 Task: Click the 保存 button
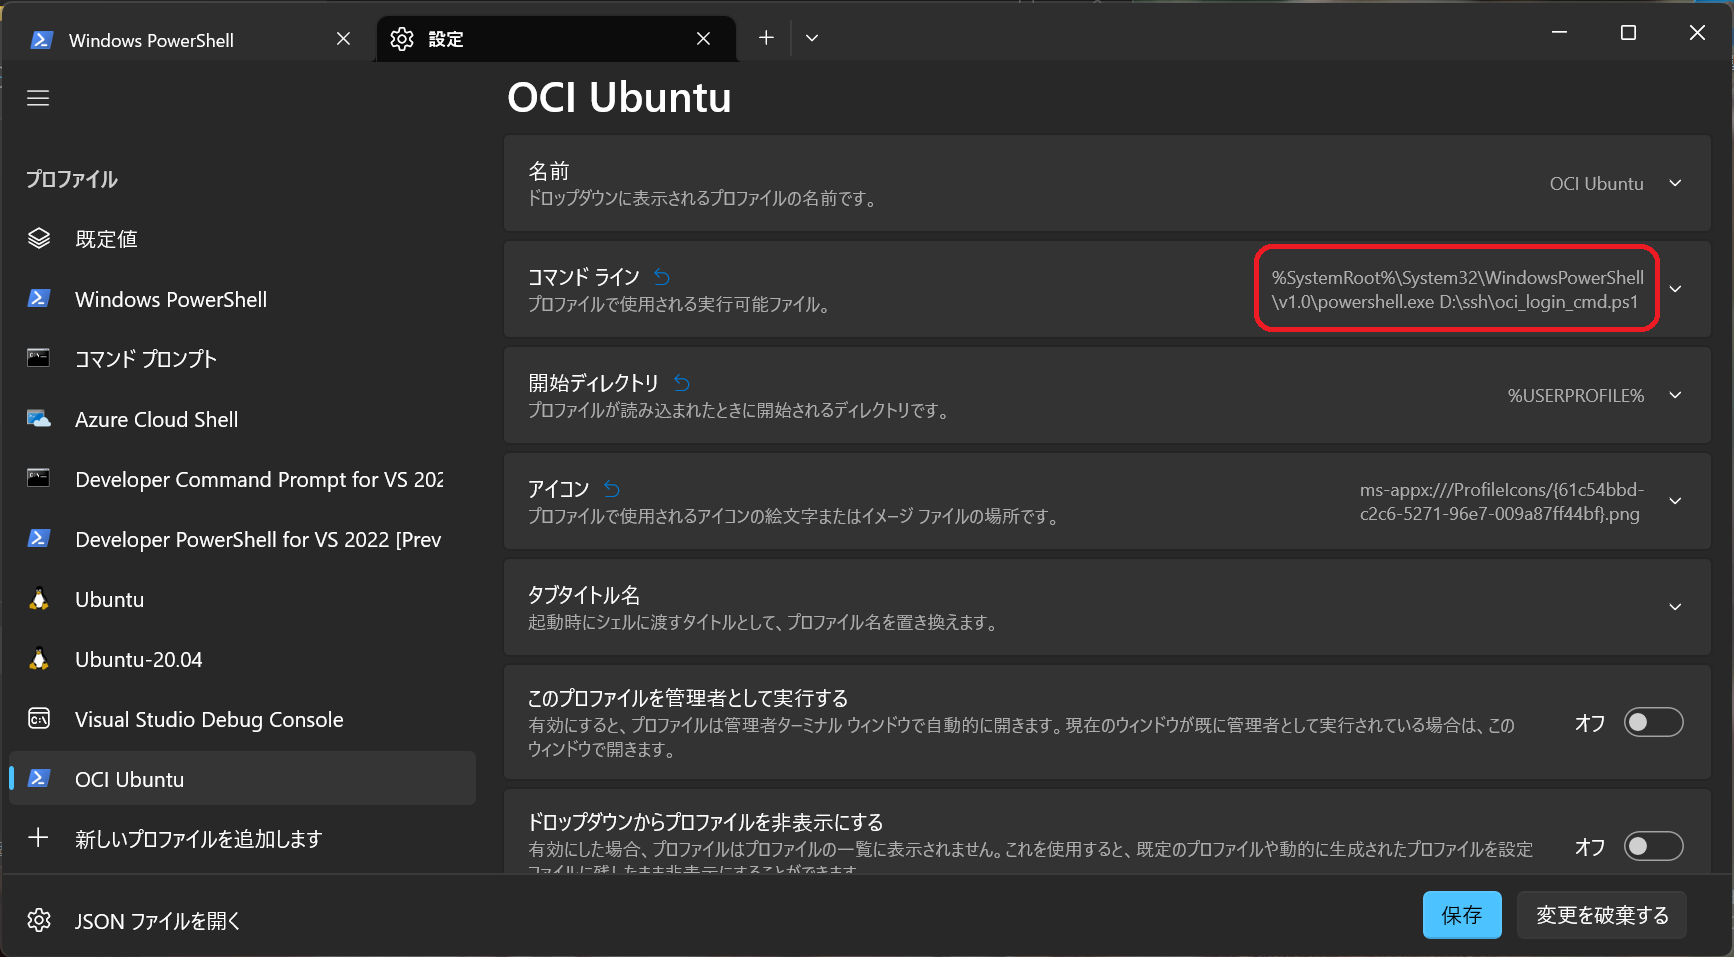point(1462,914)
